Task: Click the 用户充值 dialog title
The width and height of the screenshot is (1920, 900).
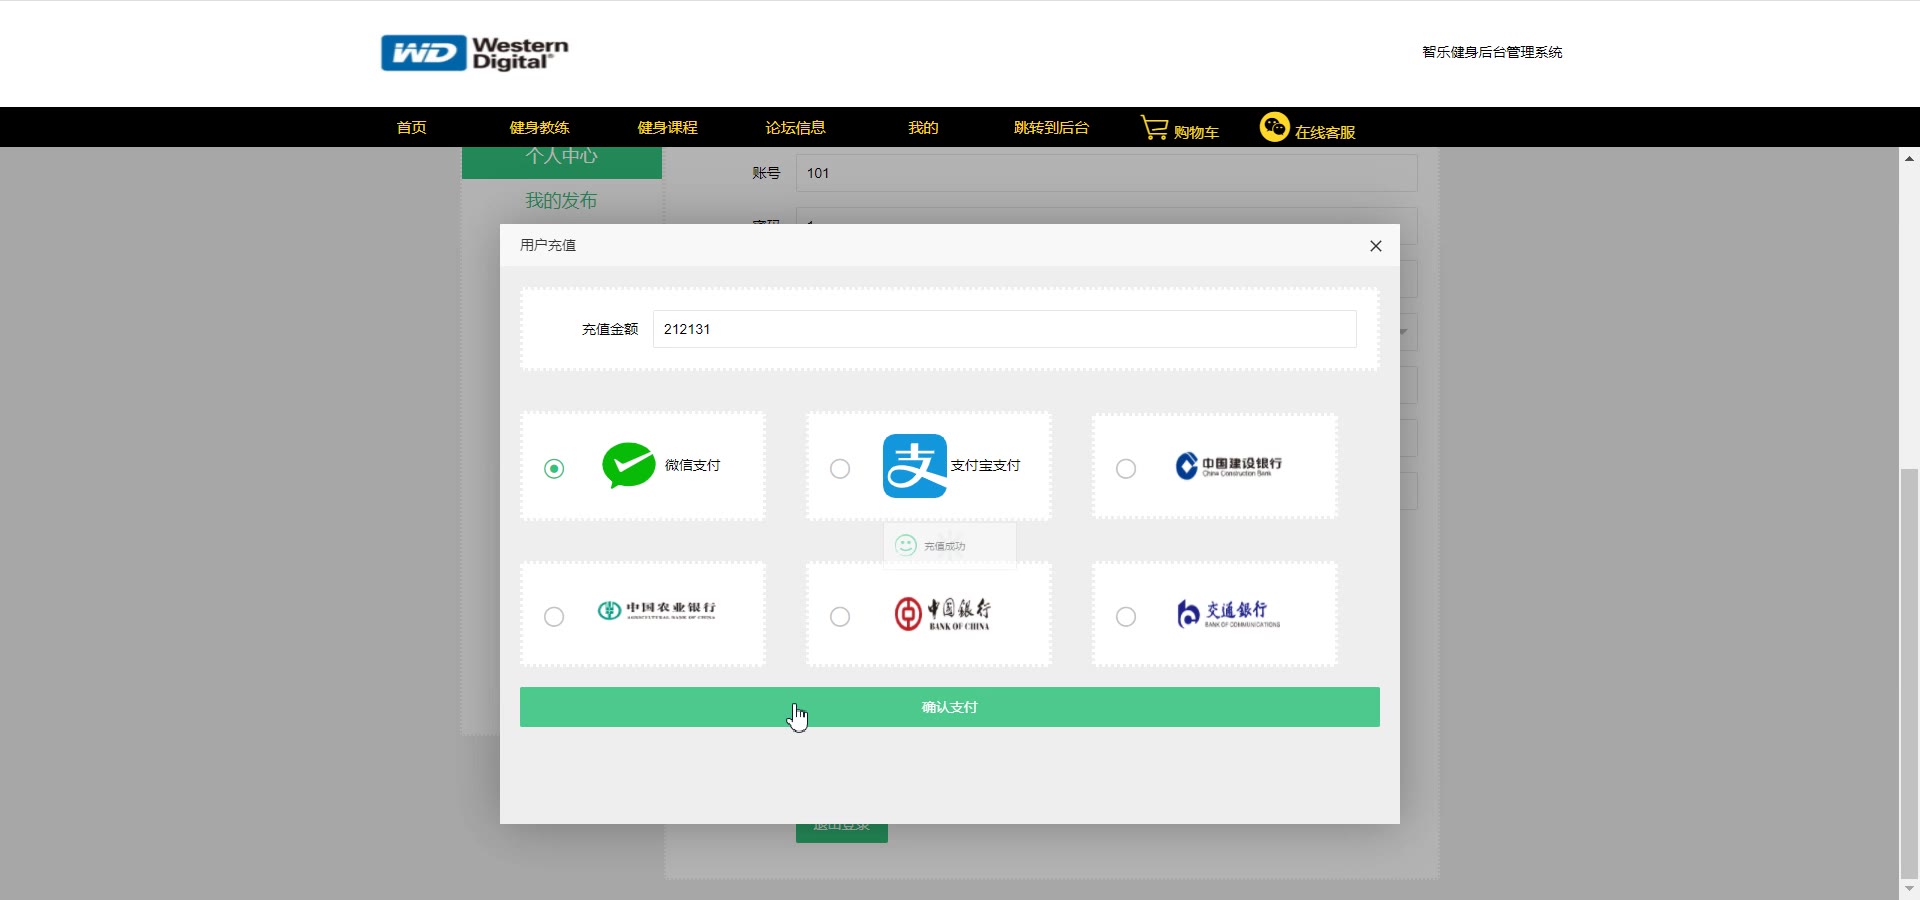Action: click(548, 245)
